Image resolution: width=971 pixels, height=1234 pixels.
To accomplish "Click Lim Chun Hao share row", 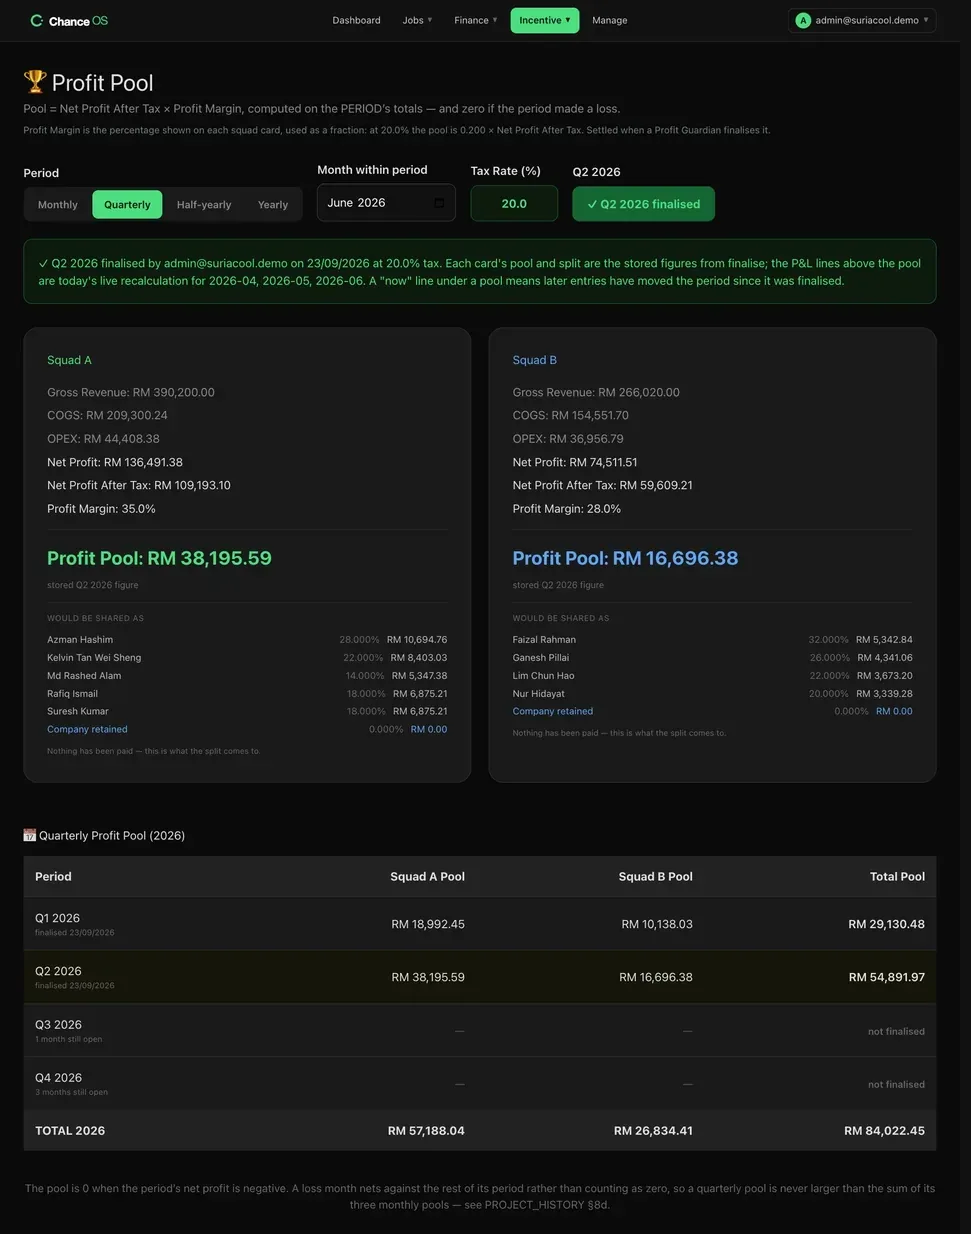I will (713, 675).
